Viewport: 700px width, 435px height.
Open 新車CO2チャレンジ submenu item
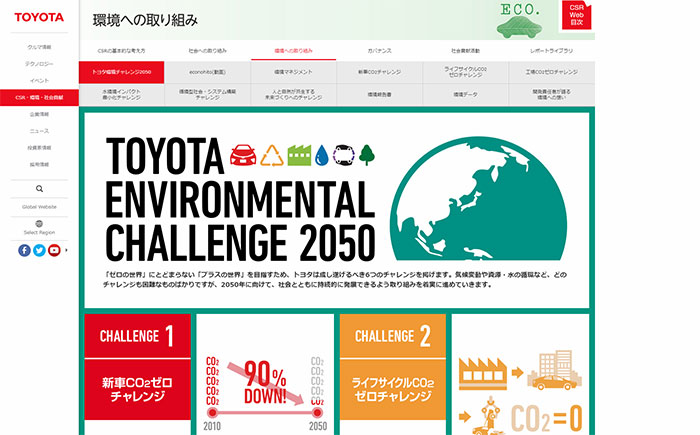point(379,72)
